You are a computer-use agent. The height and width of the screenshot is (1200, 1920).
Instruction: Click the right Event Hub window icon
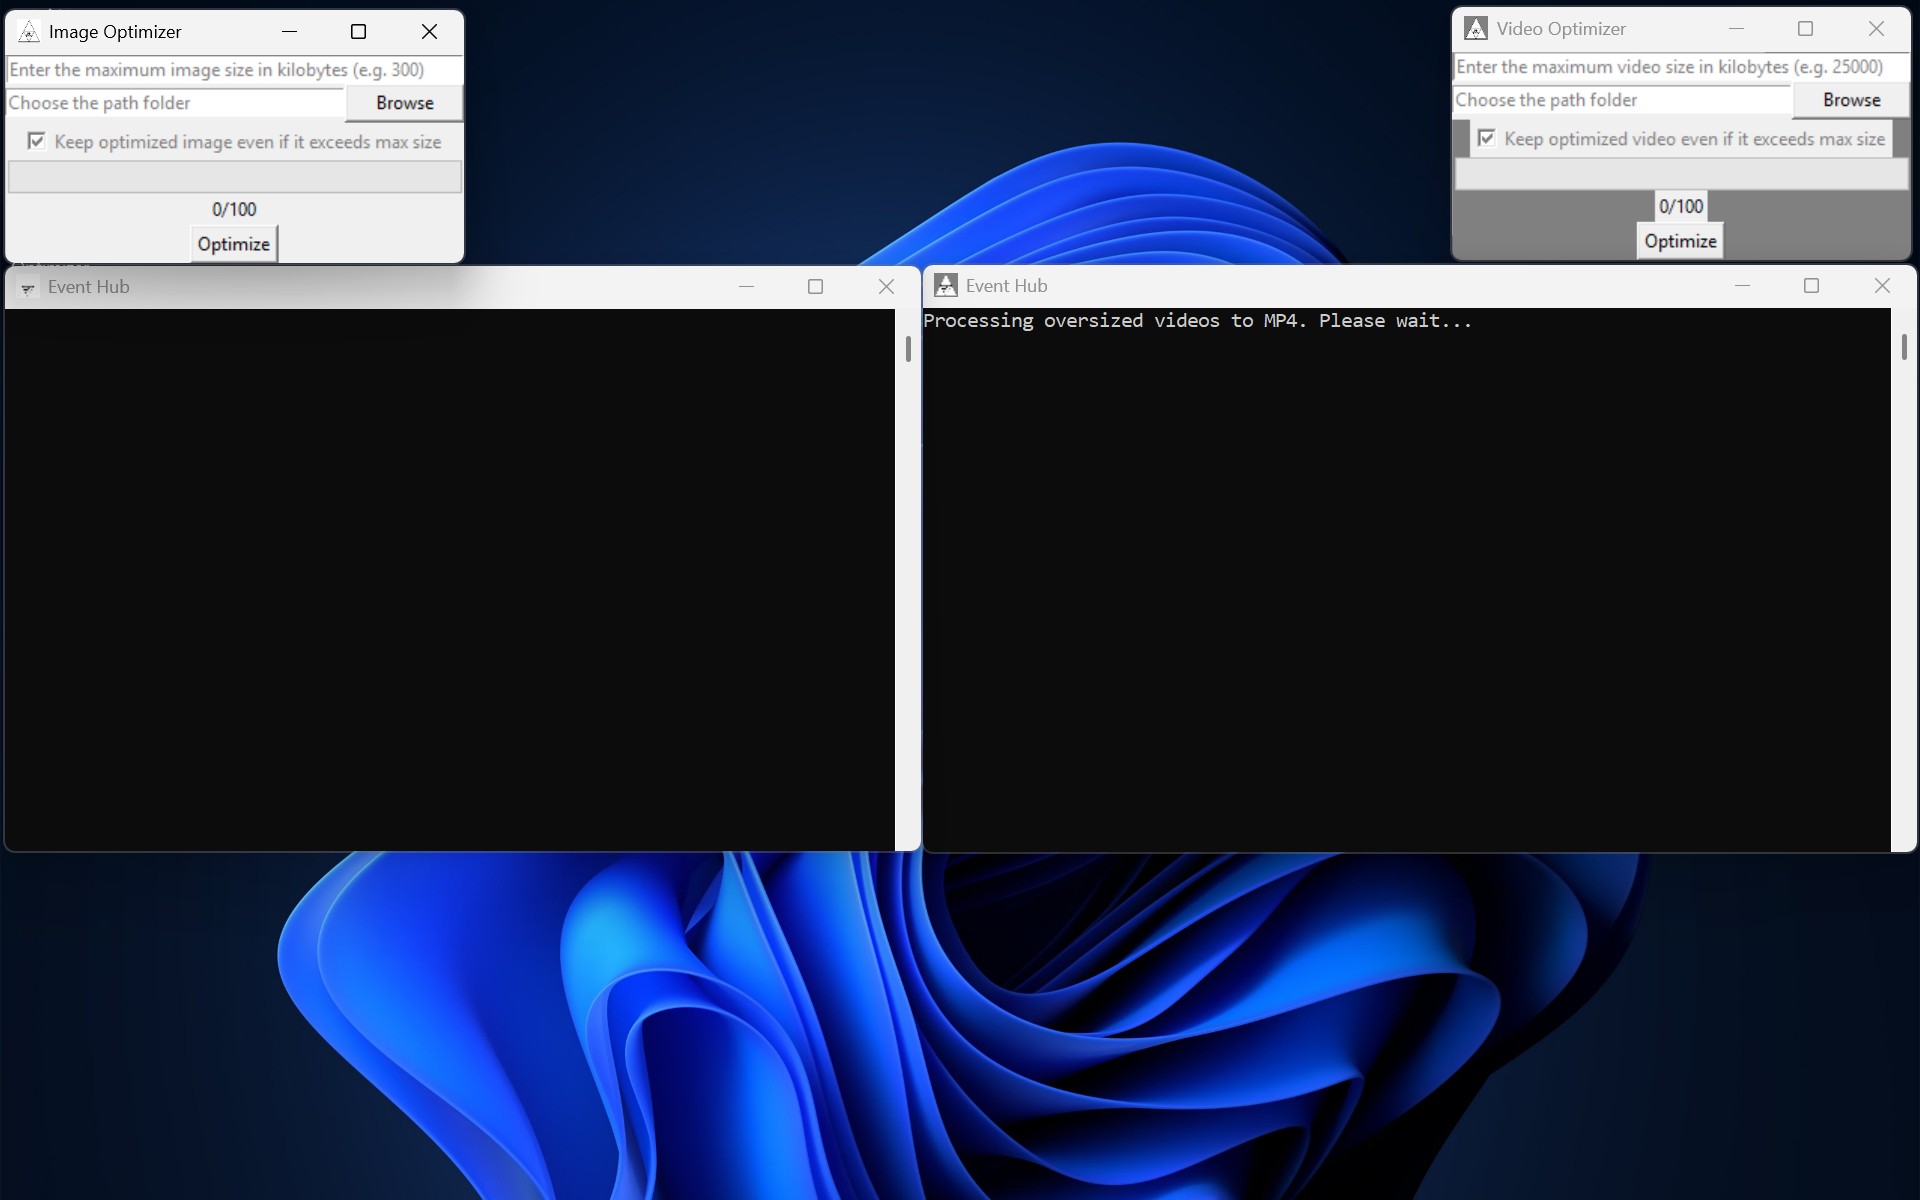click(945, 286)
